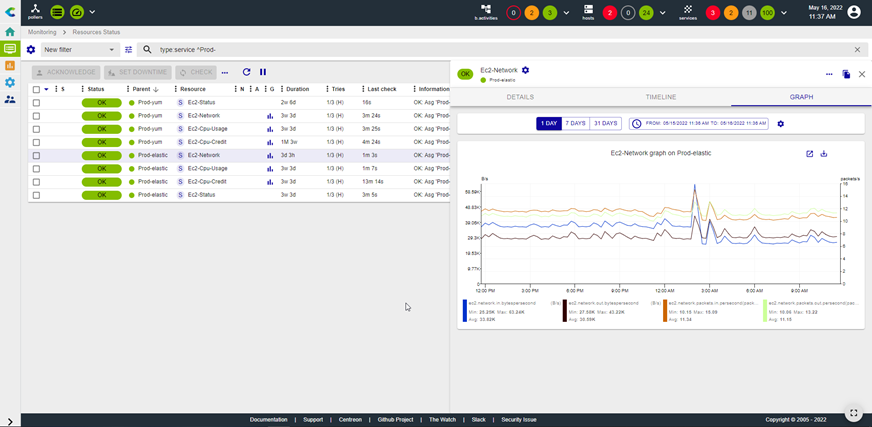
Task: Copy the Ec2-Network panel link
Action: [846, 74]
